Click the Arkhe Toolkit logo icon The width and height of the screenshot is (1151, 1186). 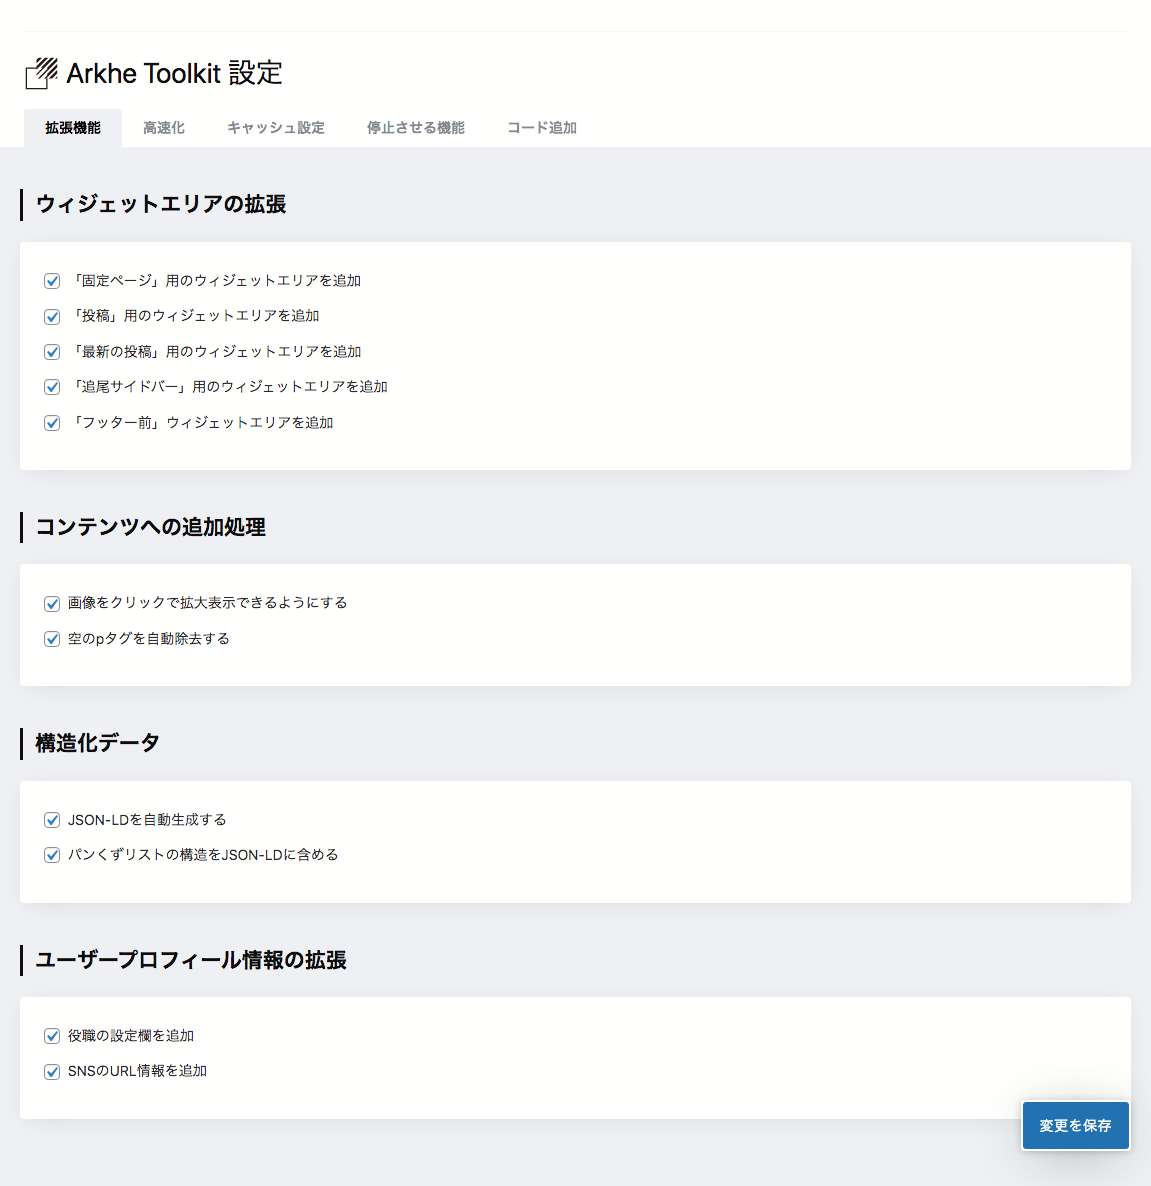click(x=40, y=72)
